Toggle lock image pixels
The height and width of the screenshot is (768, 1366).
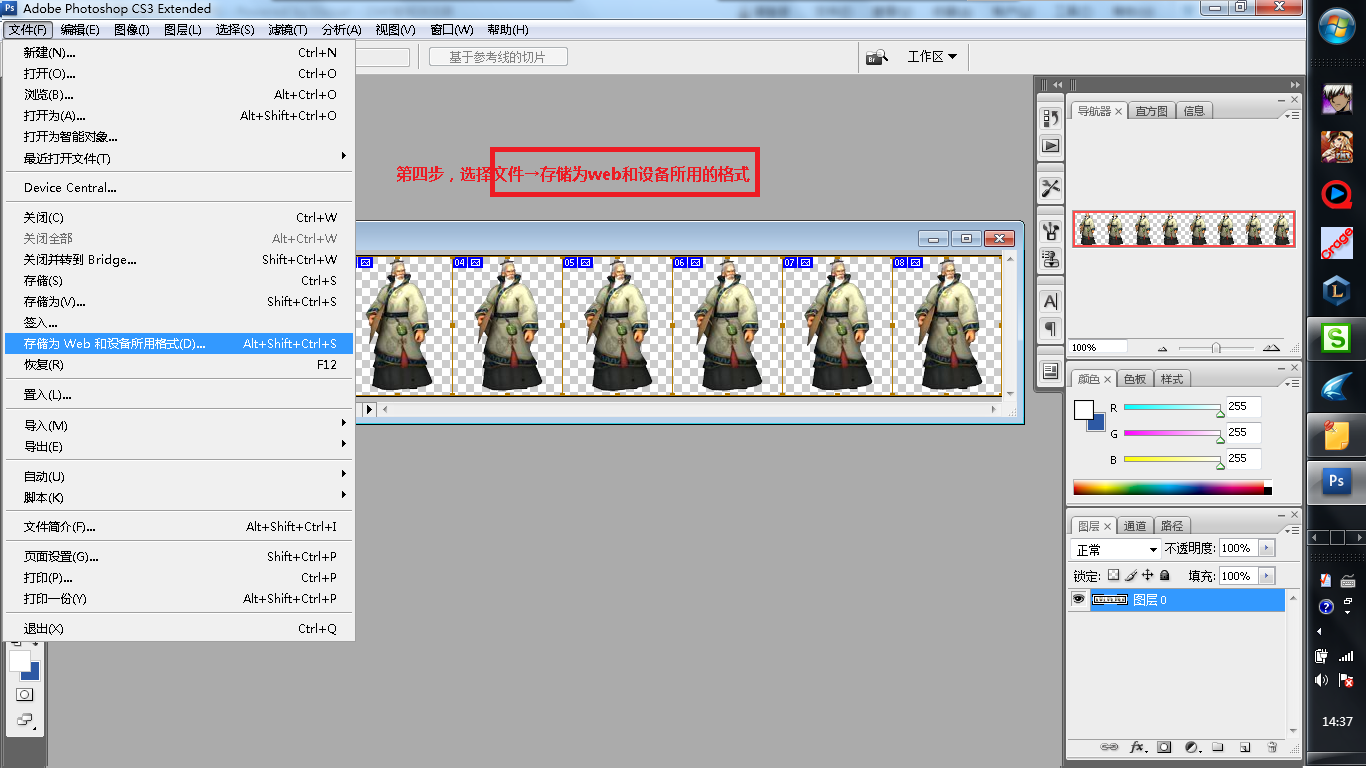(x=1131, y=576)
